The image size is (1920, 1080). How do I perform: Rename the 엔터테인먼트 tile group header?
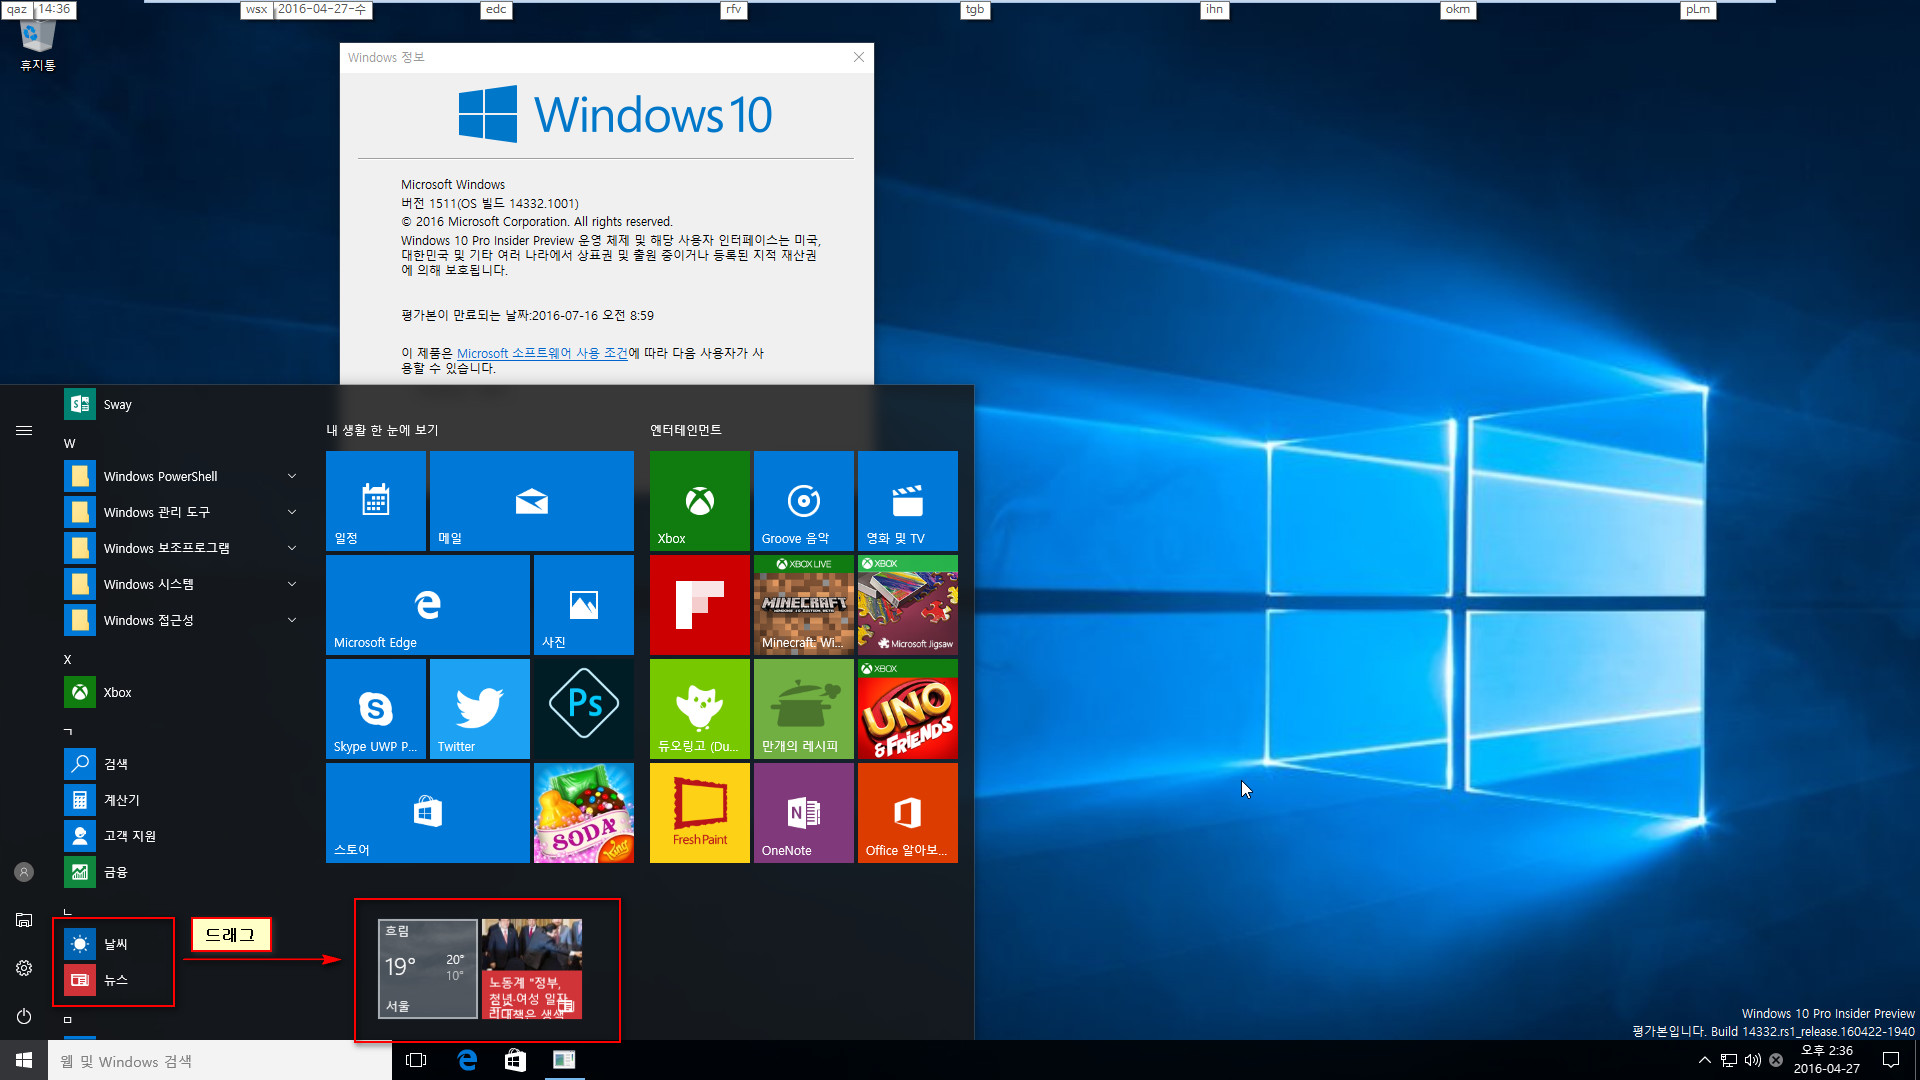[x=686, y=430]
